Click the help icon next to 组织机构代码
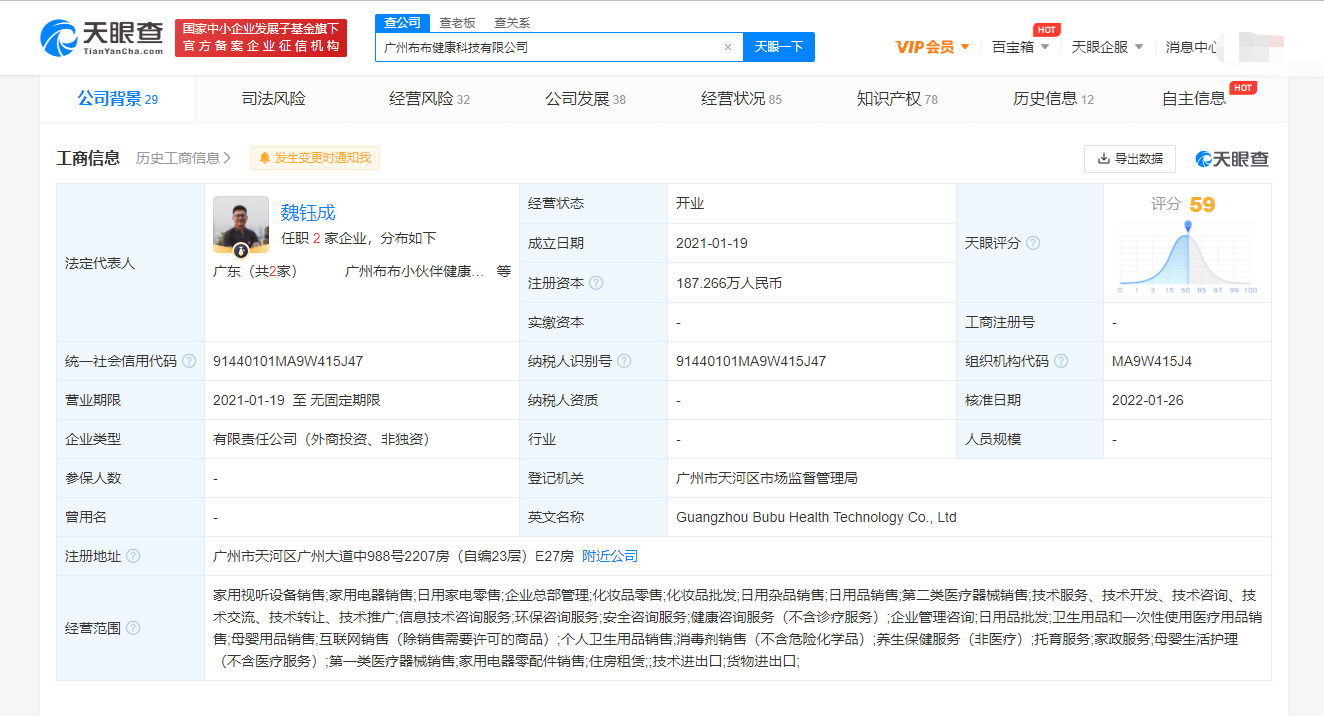The width and height of the screenshot is (1324, 716). click(1061, 361)
